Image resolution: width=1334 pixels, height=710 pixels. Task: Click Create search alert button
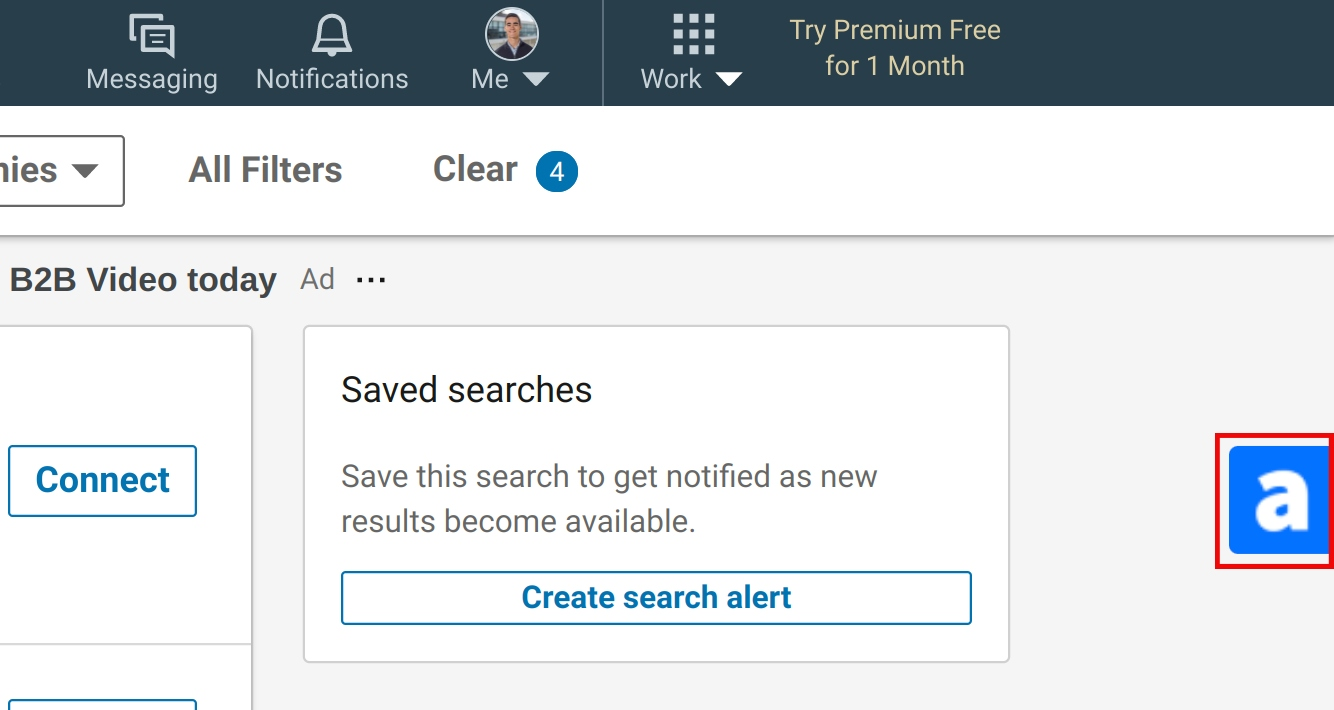[x=656, y=598]
